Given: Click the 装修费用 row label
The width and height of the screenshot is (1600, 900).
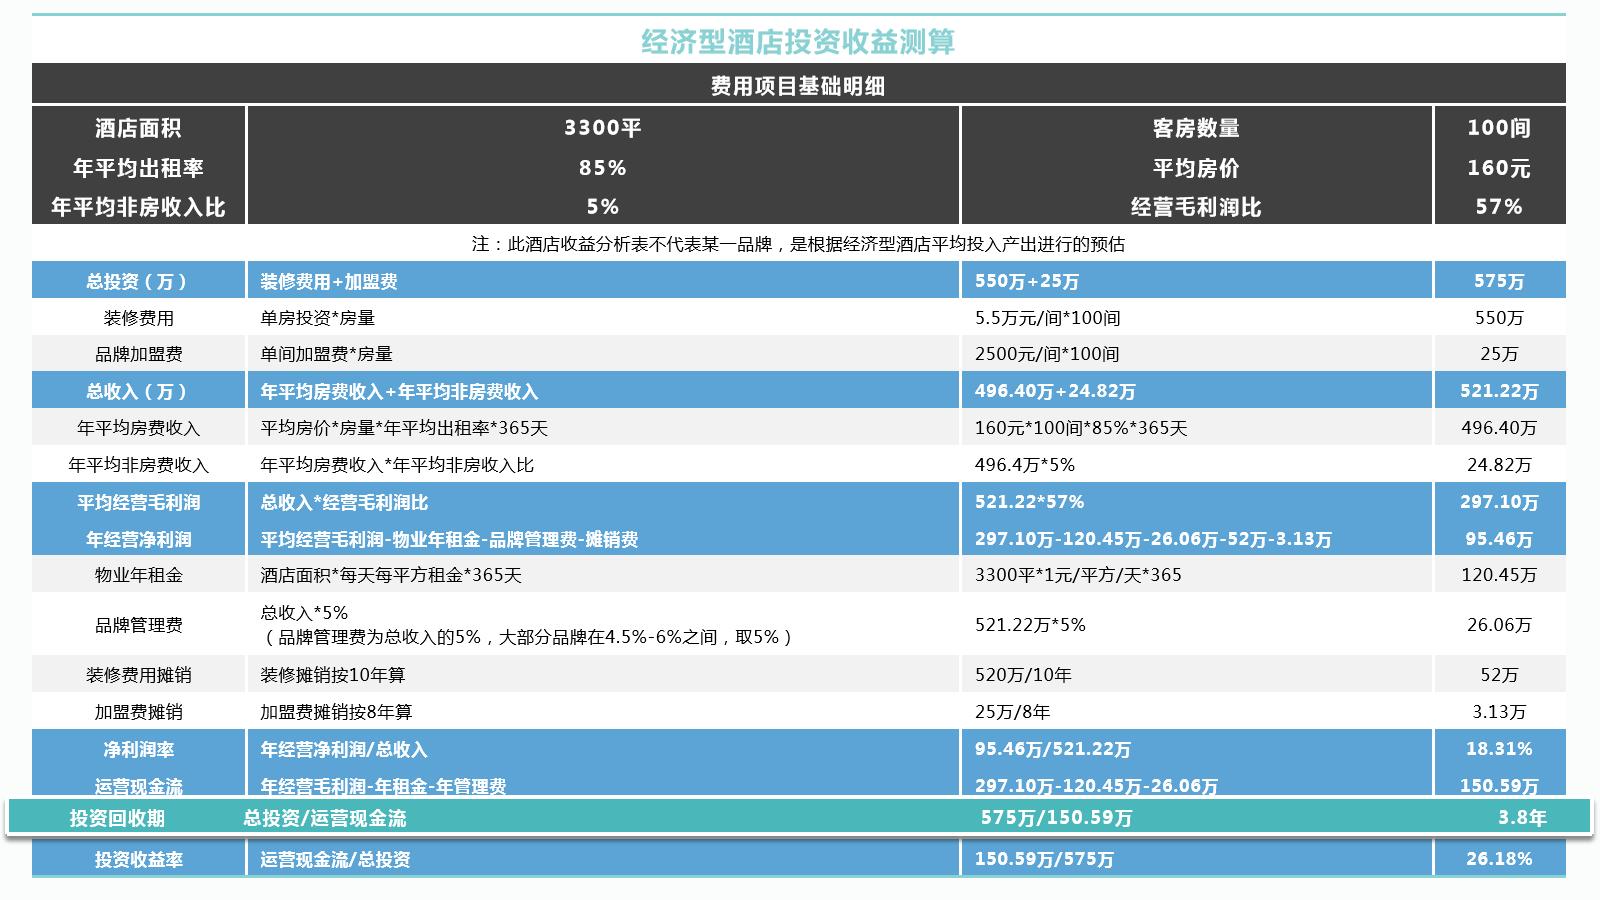Looking at the screenshot, I should (x=138, y=317).
